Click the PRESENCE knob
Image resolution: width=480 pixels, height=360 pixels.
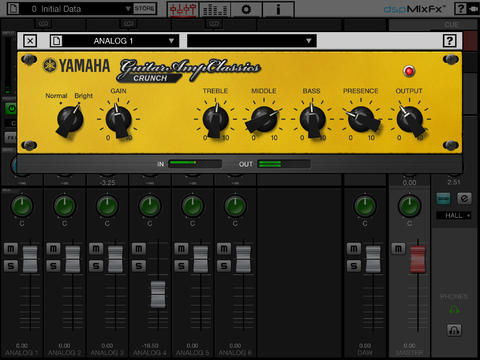[x=362, y=119]
